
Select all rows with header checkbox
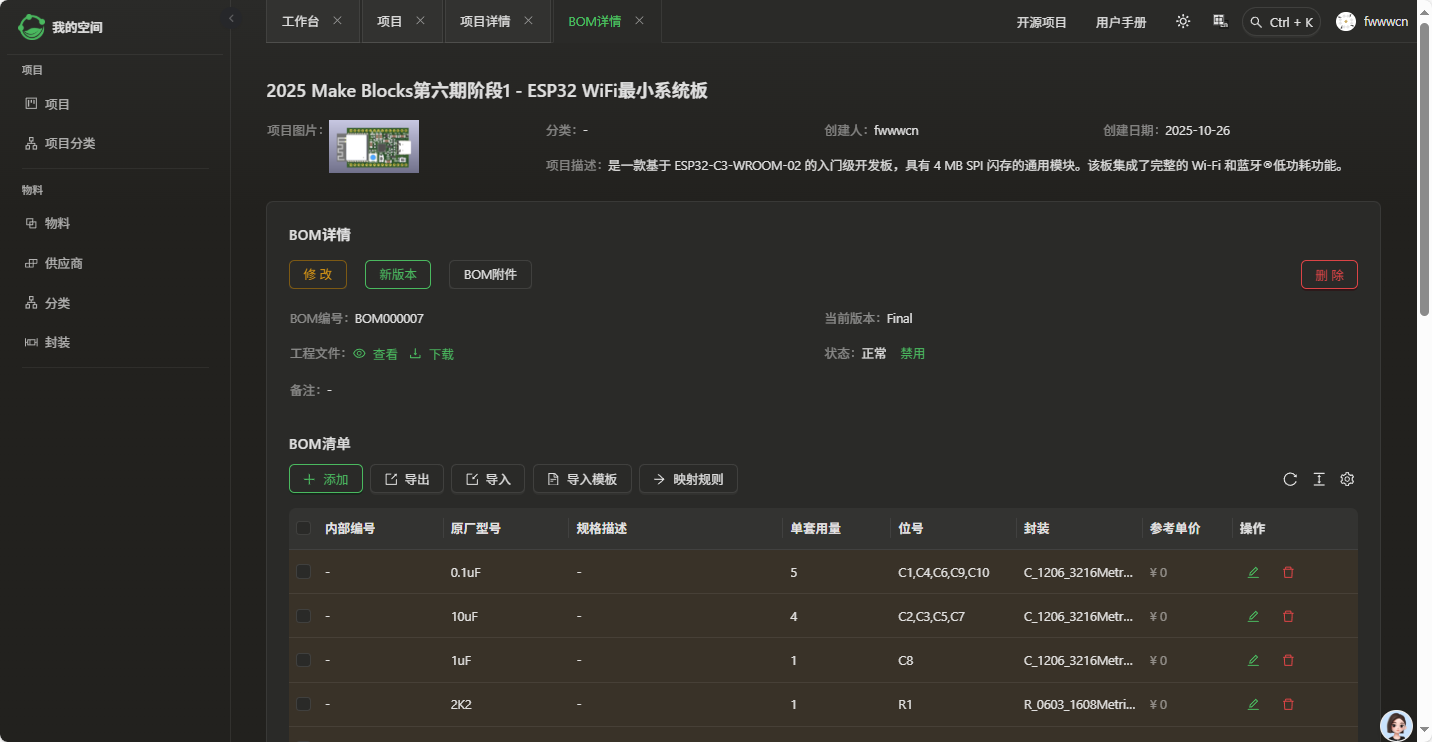(x=304, y=528)
